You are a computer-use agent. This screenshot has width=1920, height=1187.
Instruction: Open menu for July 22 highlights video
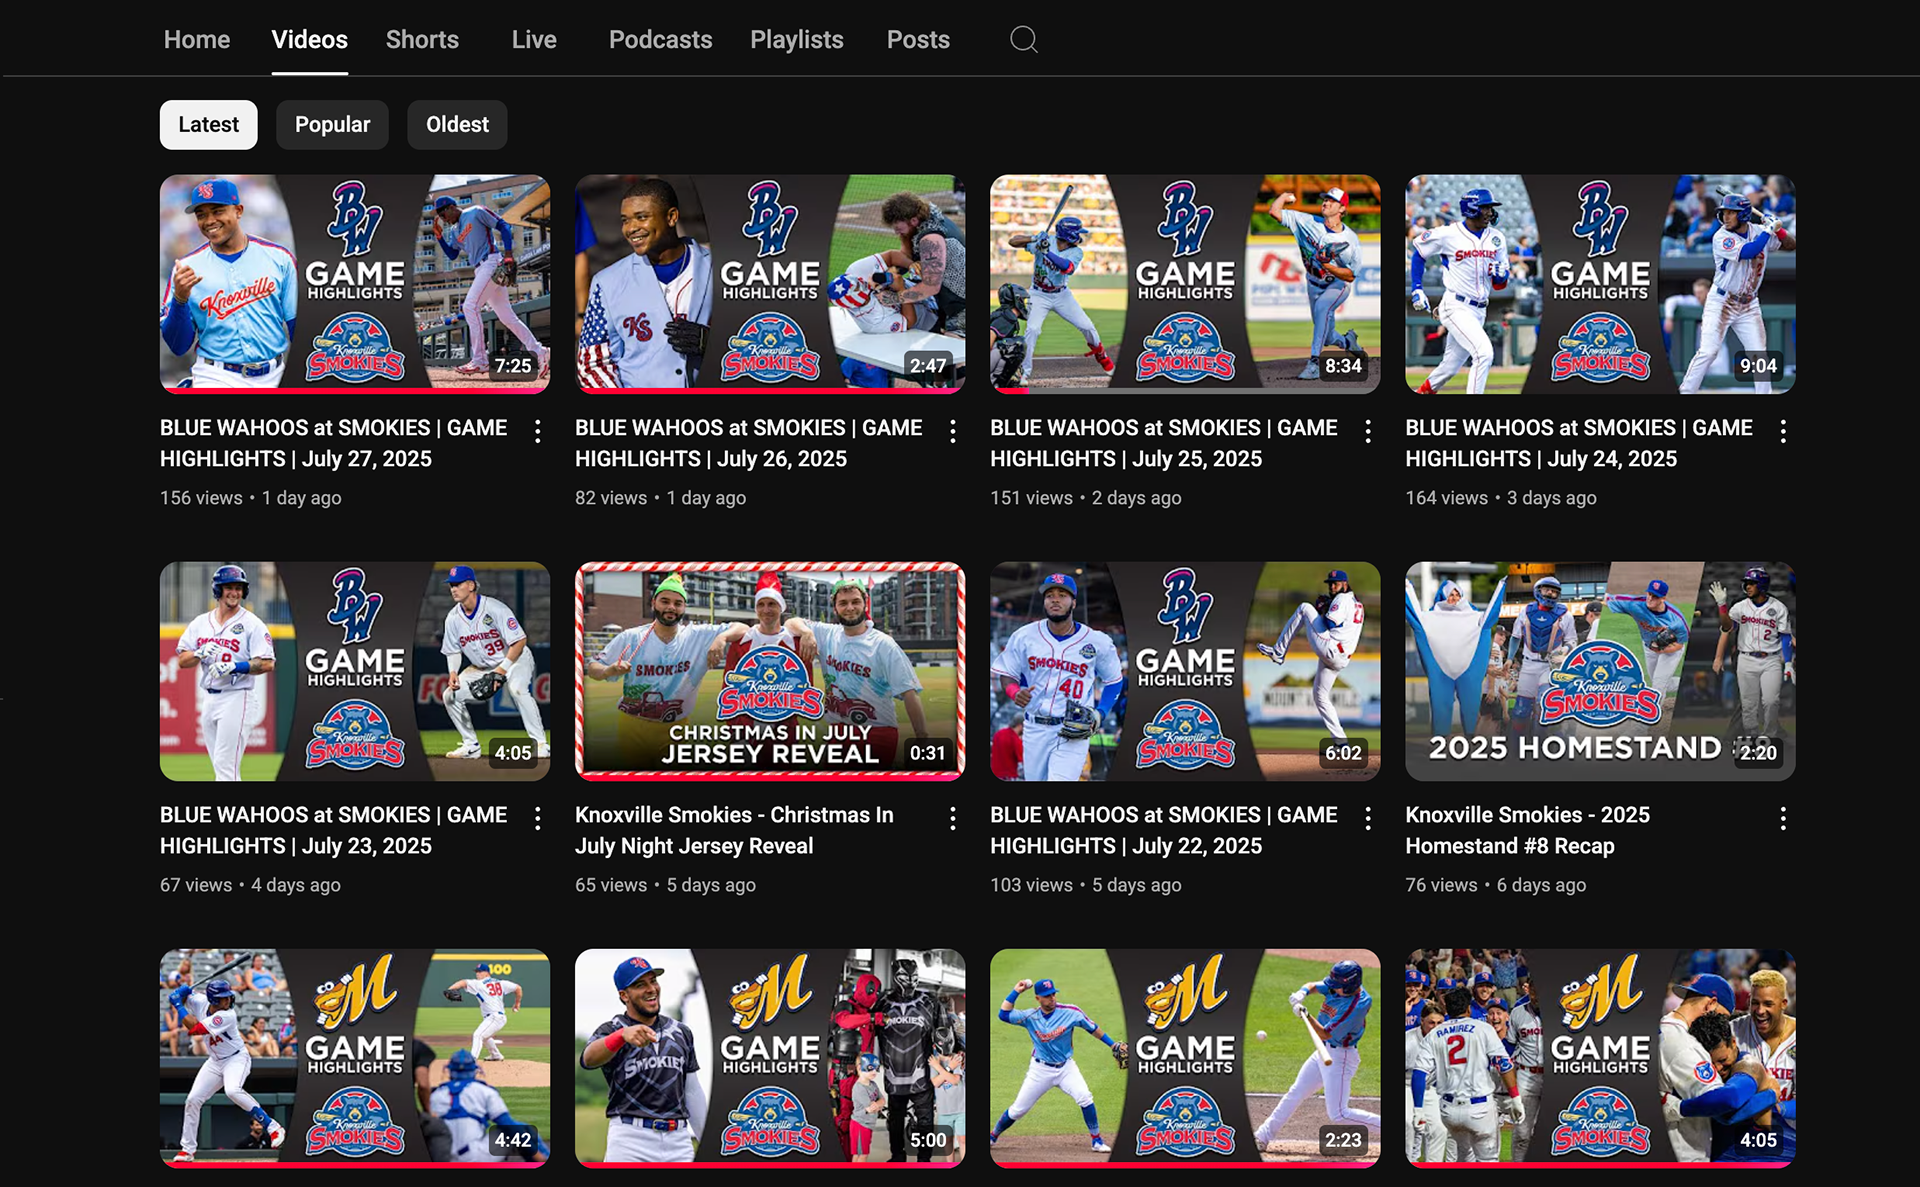[1368, 819]
